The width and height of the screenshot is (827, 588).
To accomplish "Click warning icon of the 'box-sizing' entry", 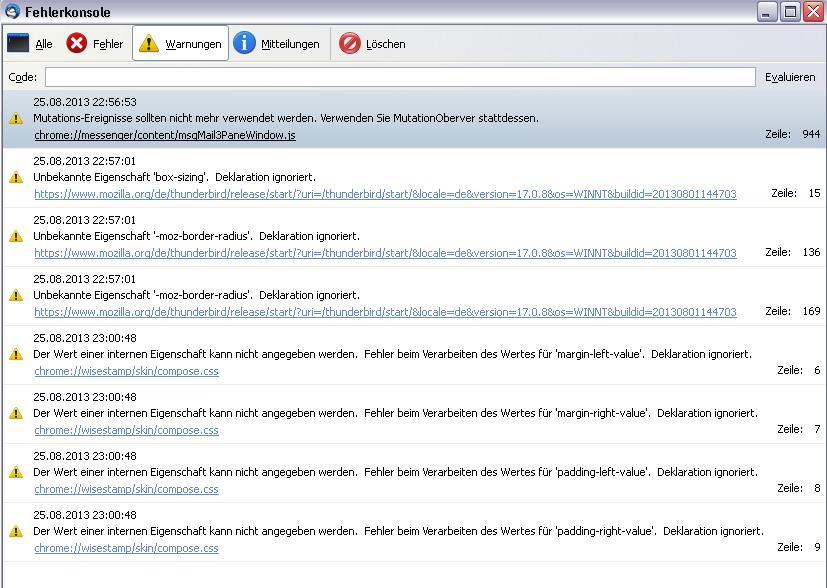I will click(x=16, y=177).
